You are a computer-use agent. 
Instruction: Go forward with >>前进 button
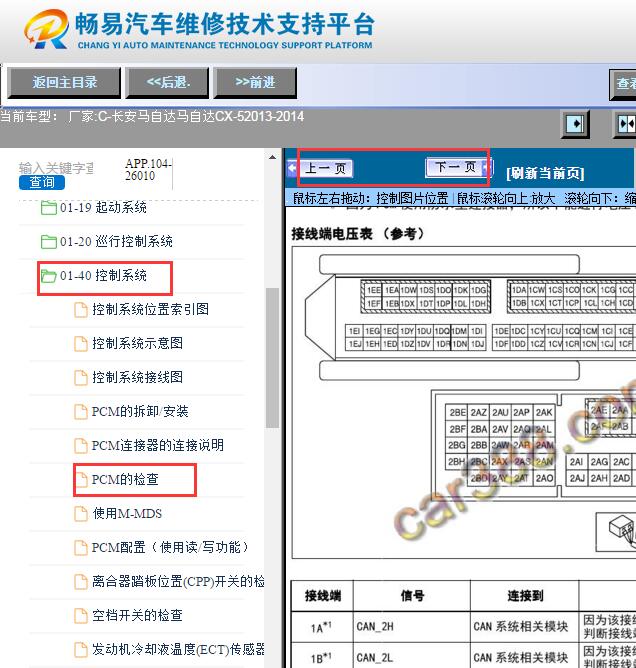click(x=255, y=82)
